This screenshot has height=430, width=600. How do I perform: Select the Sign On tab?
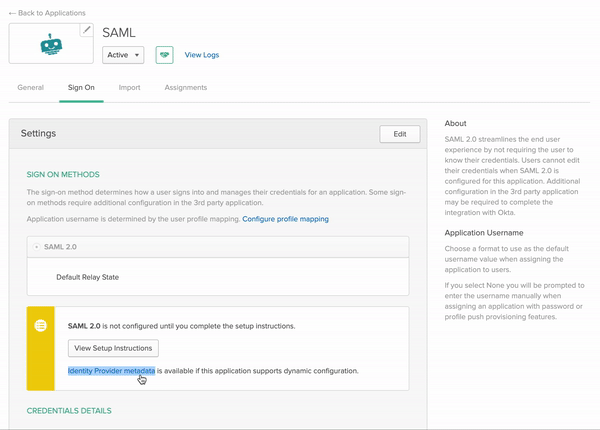pyautogui.click(x=81, y=88)
